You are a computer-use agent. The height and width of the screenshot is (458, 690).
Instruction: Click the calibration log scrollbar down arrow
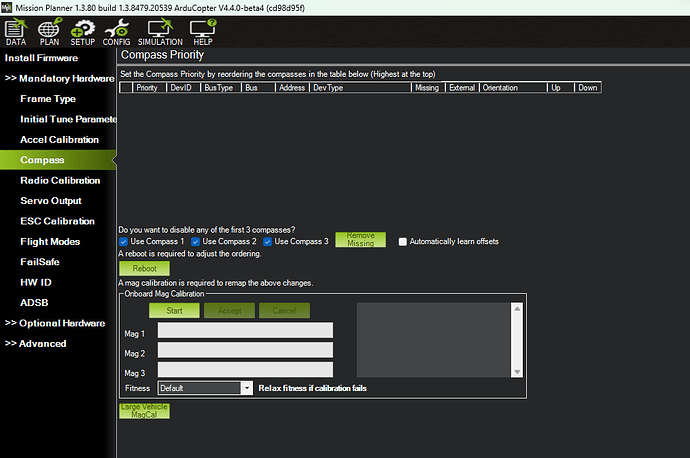[x=517, y=372]
